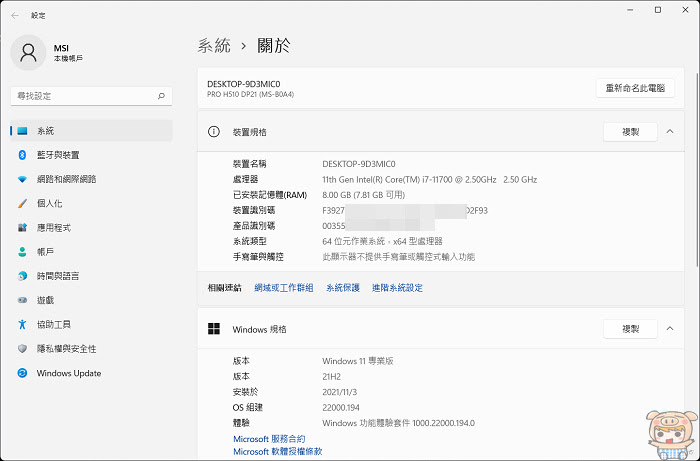Select Windows Update label in sidebar

tap(69, 373)
